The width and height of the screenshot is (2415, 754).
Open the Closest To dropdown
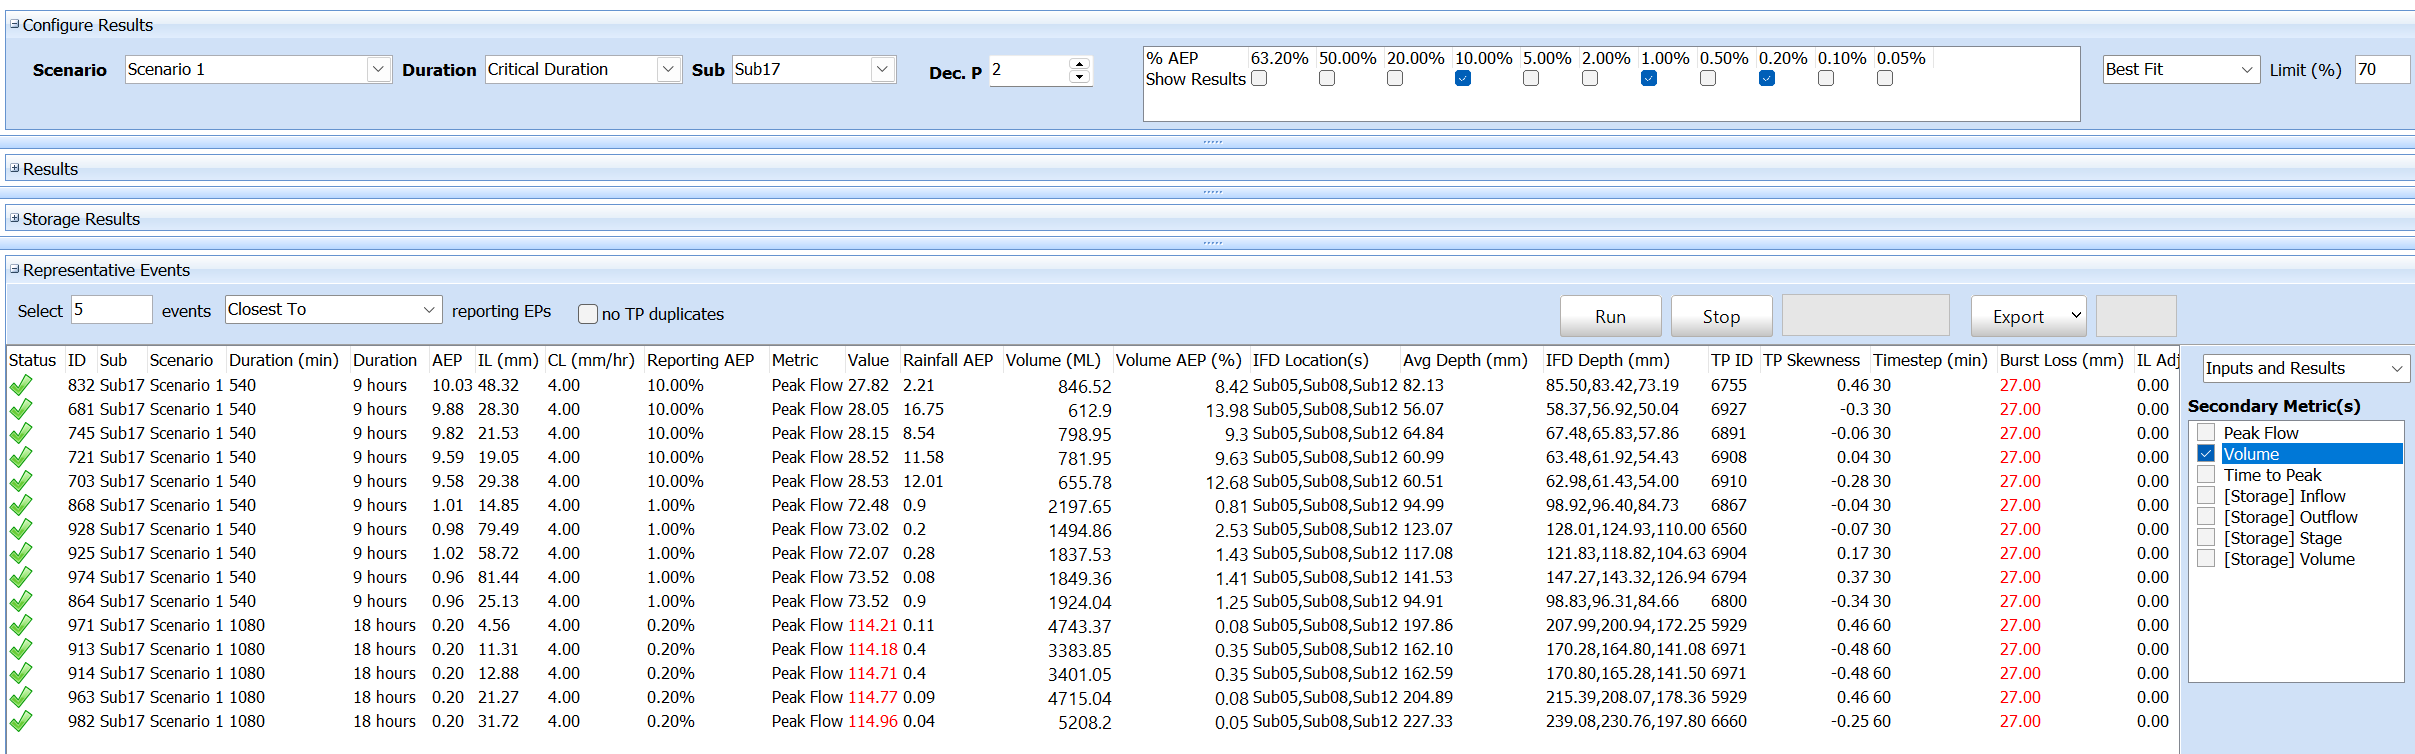pos(429,310)
